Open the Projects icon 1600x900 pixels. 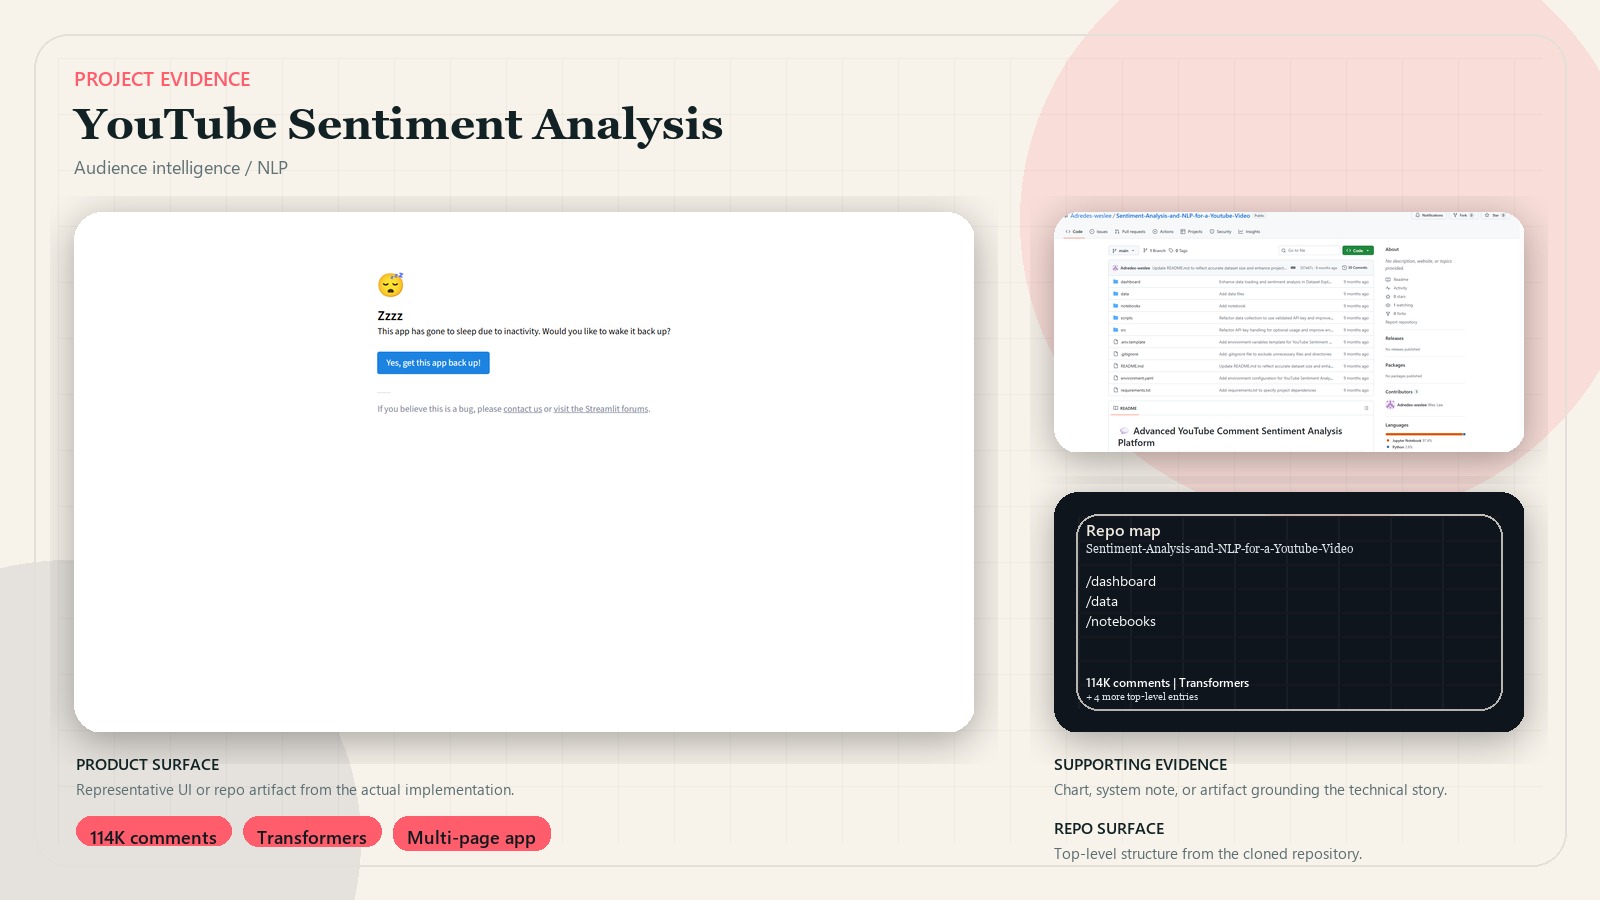[1183, 231]
